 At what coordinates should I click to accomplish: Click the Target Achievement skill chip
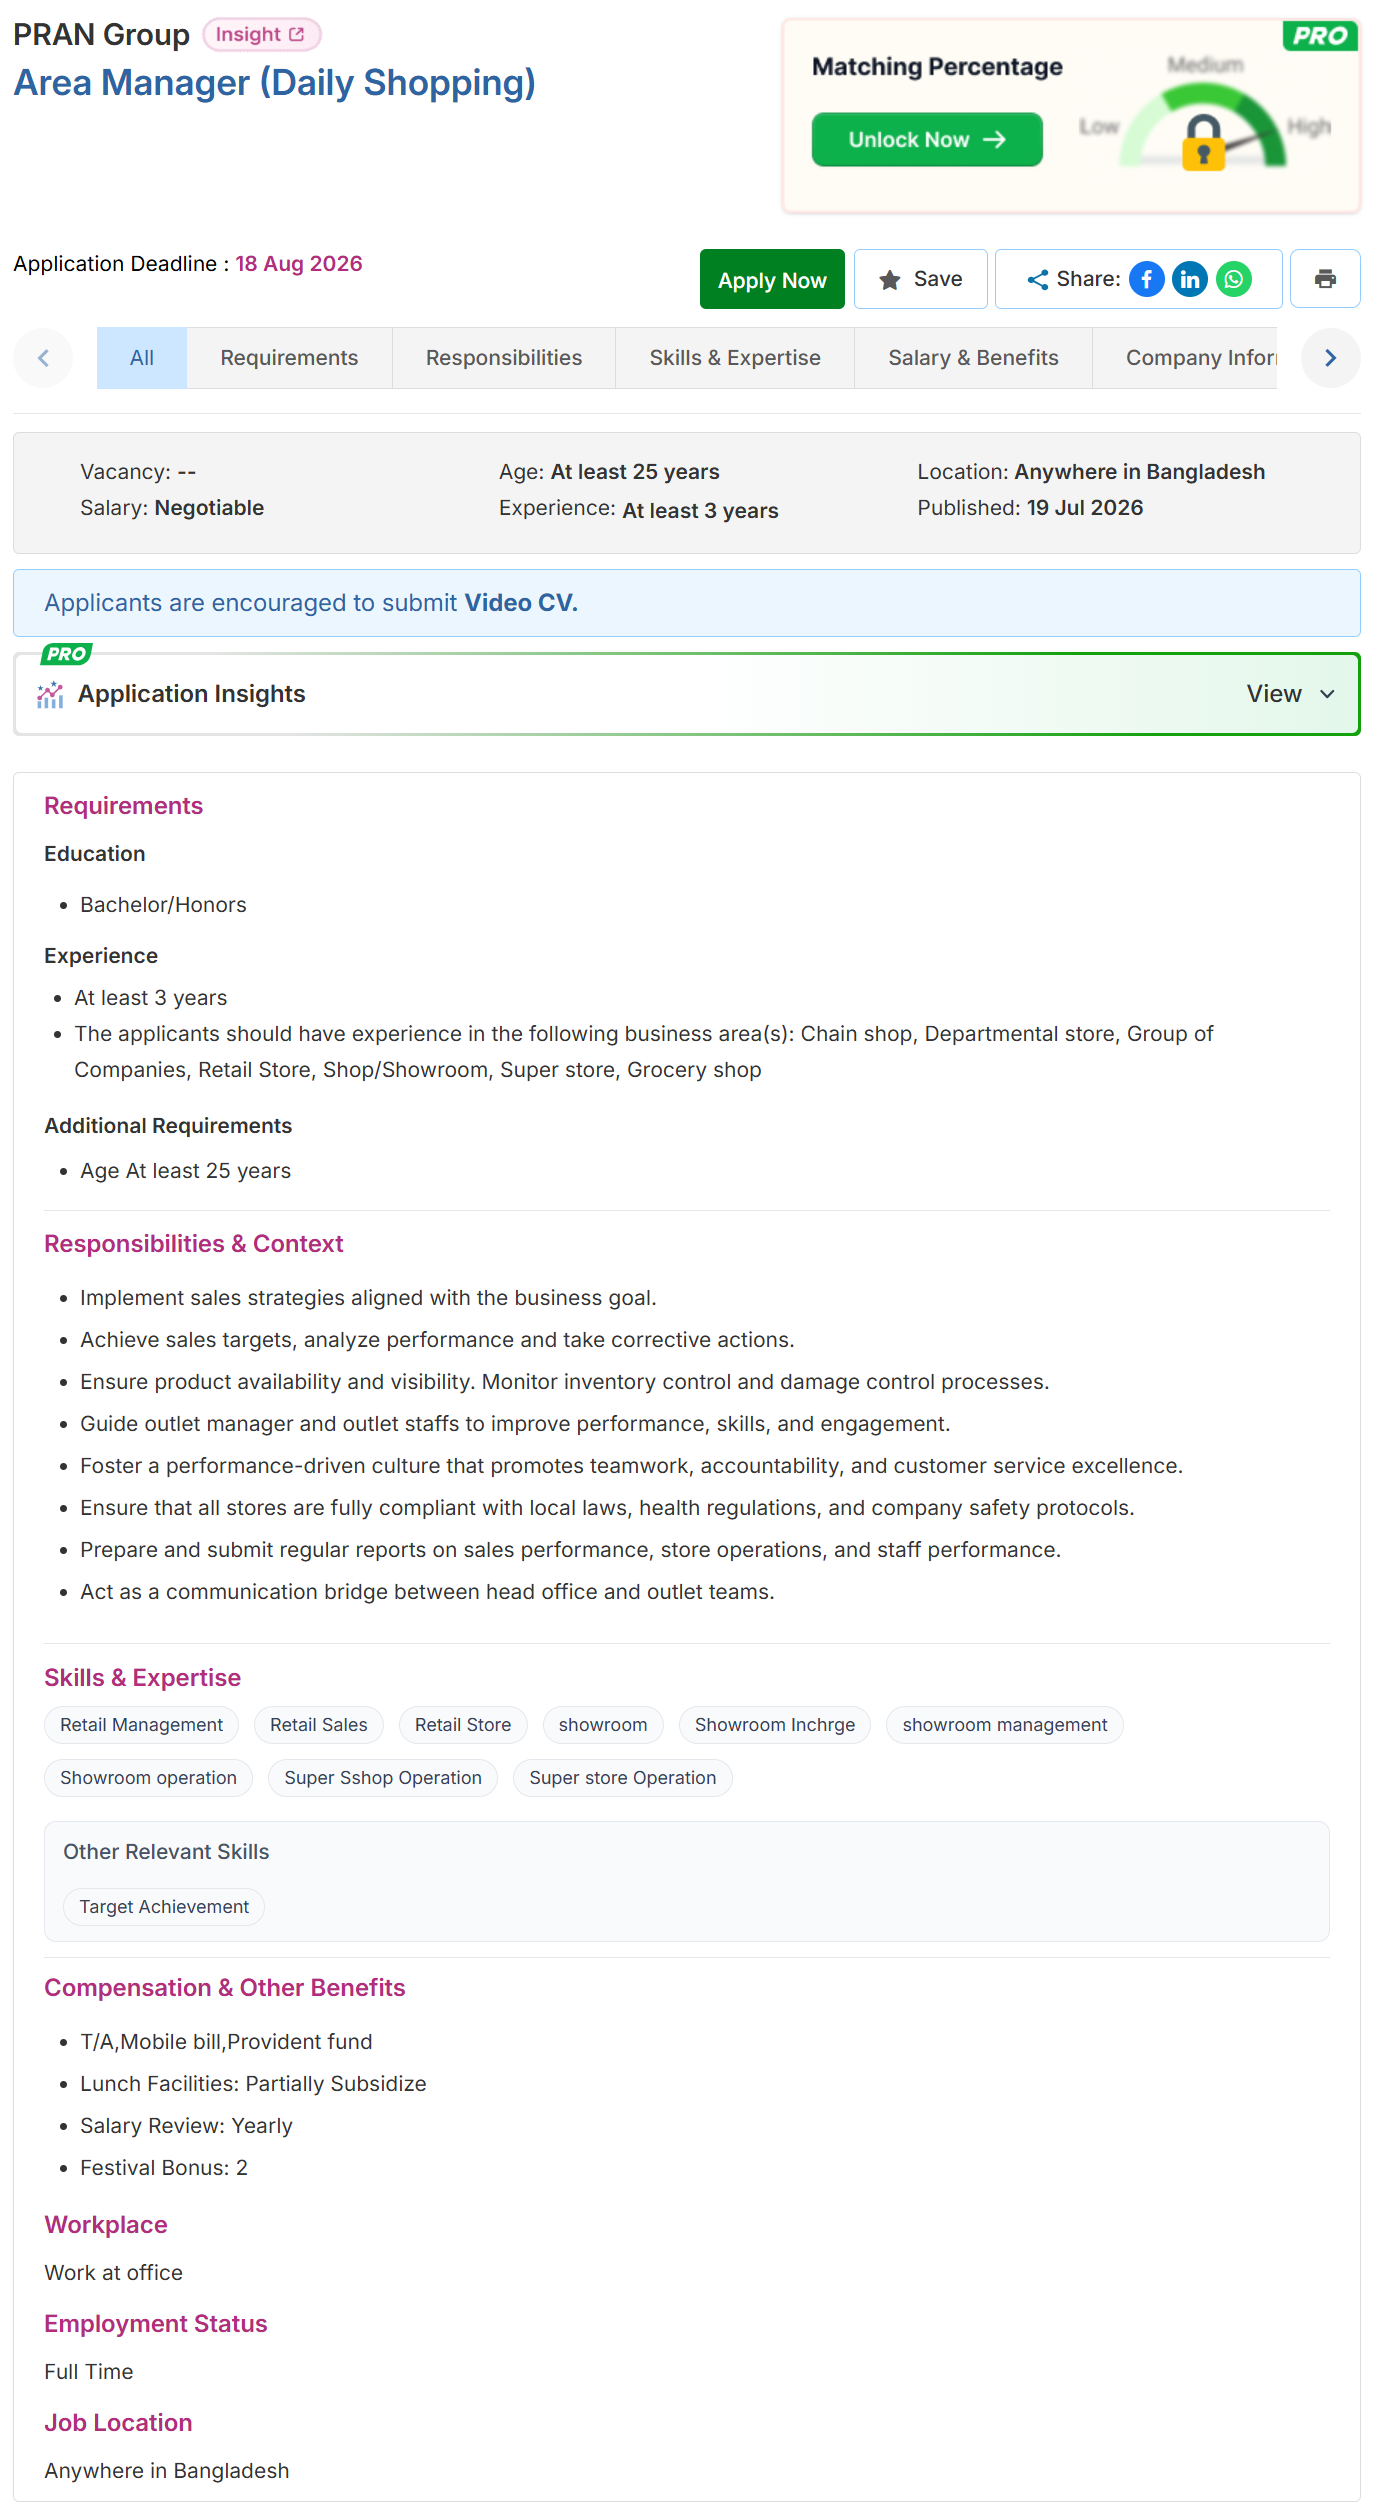click(x=164, y=1907)
